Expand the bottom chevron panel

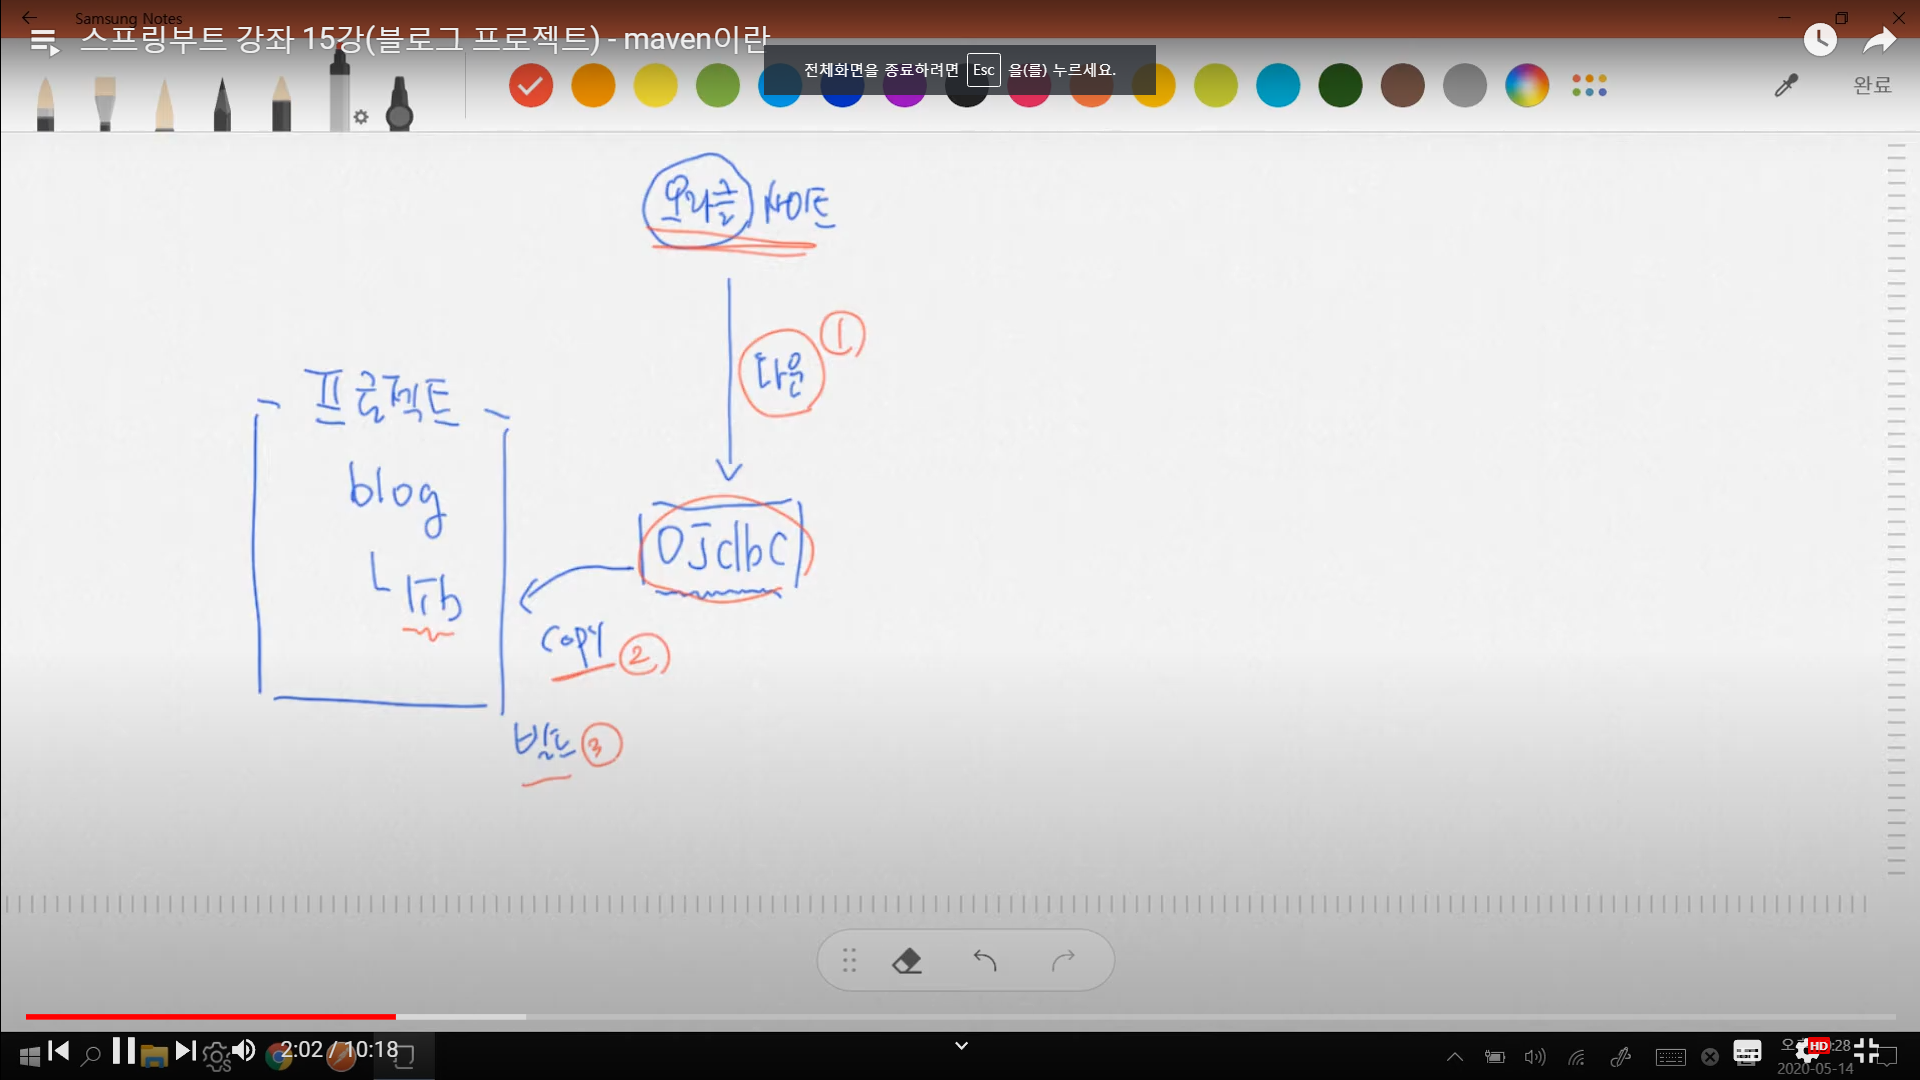[x=961, y=1046]
